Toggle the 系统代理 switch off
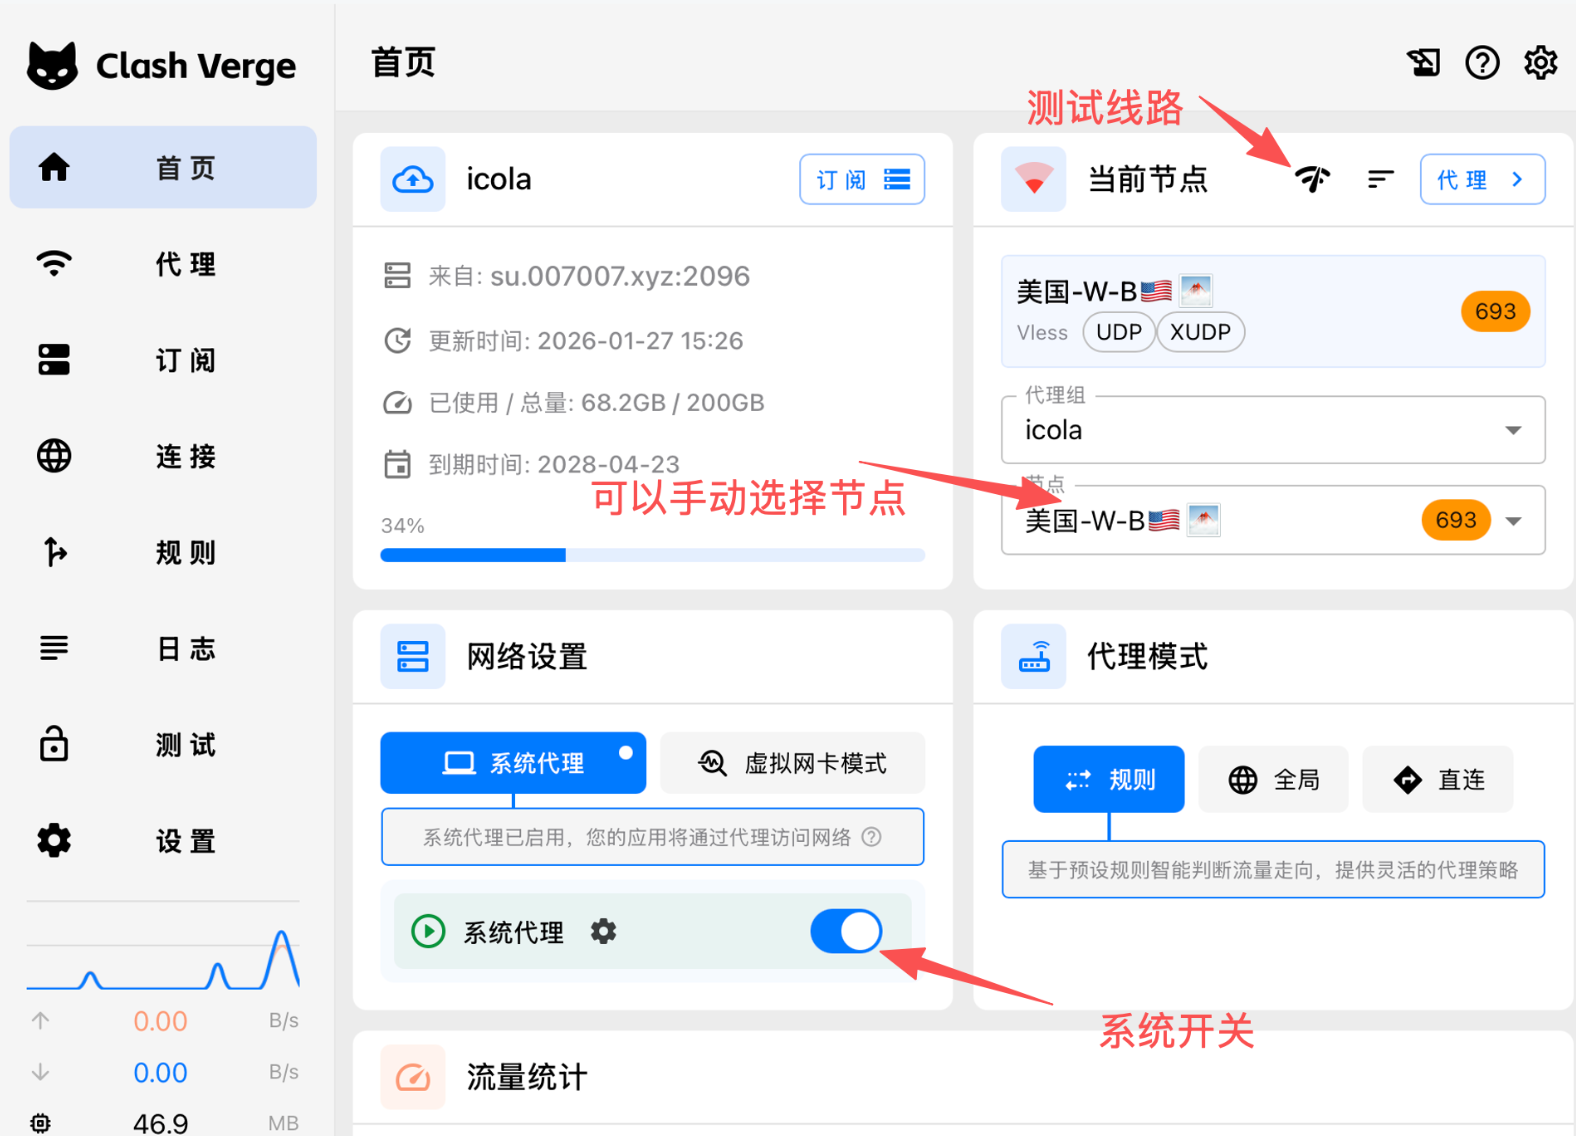This screenshot has width=1576, height=1136. (x=846, y=932)
